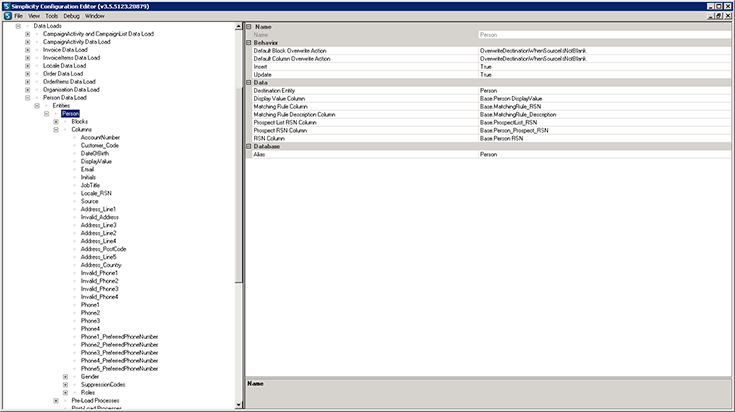This screenshot has width=735, height=412.
Task: Select the AccountNumber column
Action: click(x=100, y=137)
